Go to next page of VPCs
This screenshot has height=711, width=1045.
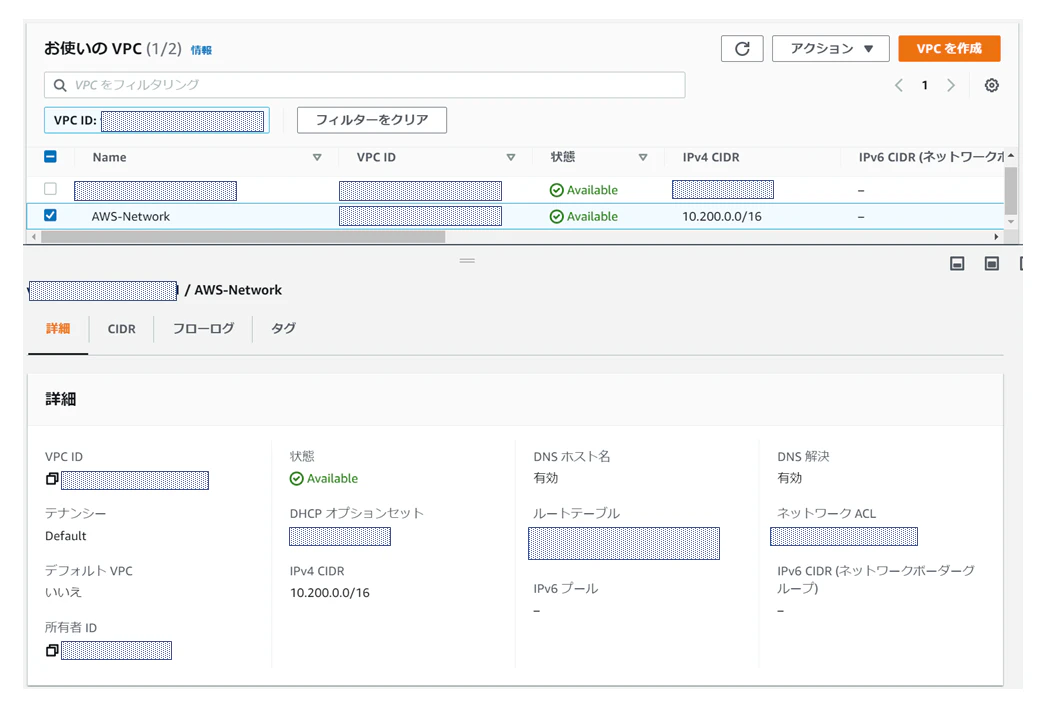click(951, 85)
